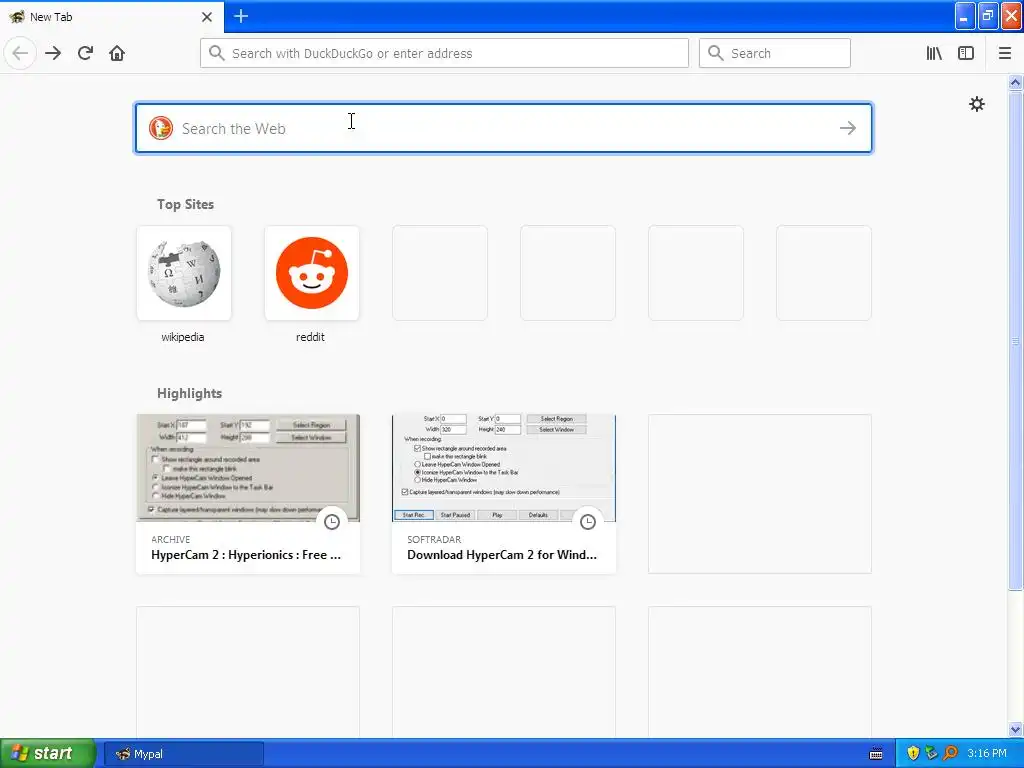
Task: Click the page scrollbar down arrow
Action: 1016,729
